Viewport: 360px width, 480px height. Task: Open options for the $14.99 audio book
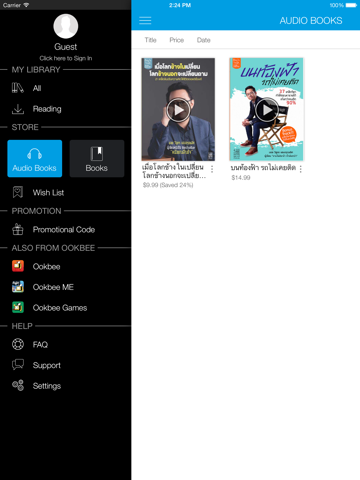[x=300, y=169]
